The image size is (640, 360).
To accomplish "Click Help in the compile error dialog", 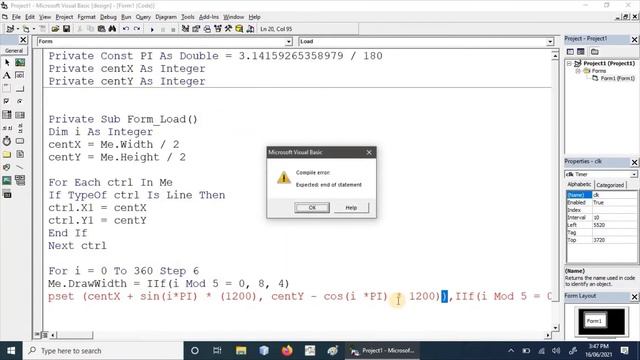I will point(351,208).
